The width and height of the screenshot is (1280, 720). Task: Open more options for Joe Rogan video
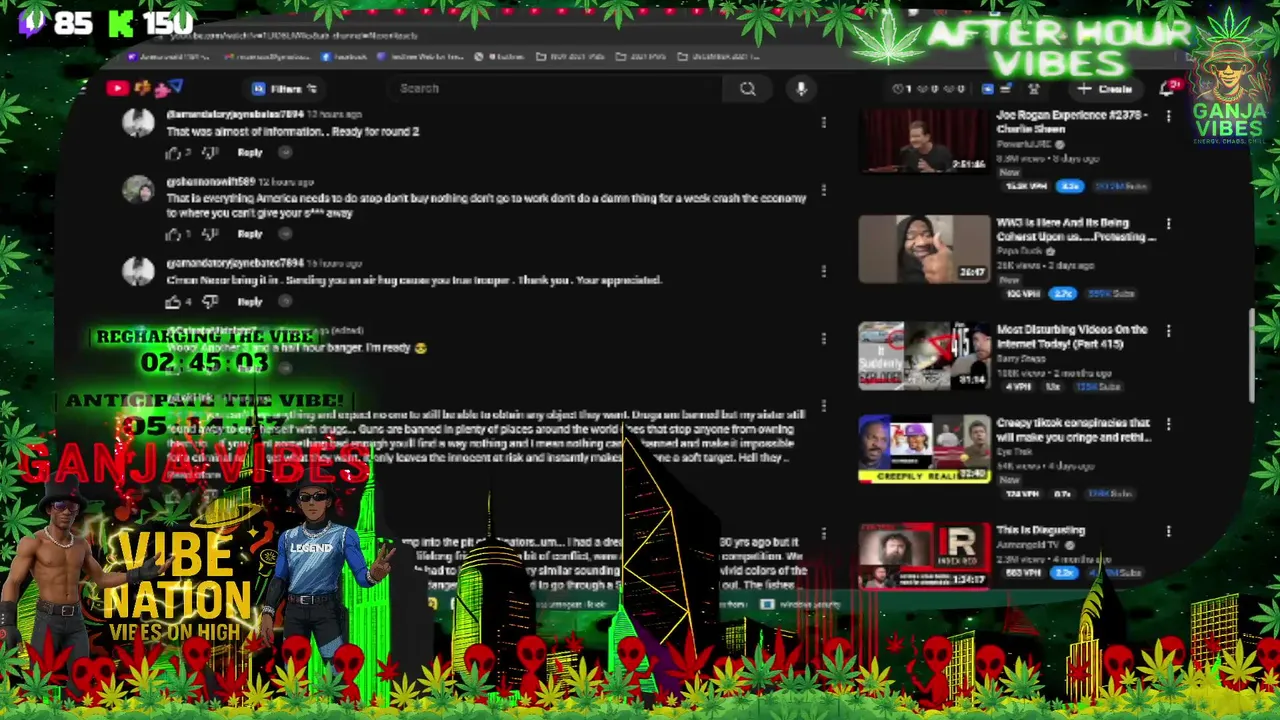[x=1168, y=117]
